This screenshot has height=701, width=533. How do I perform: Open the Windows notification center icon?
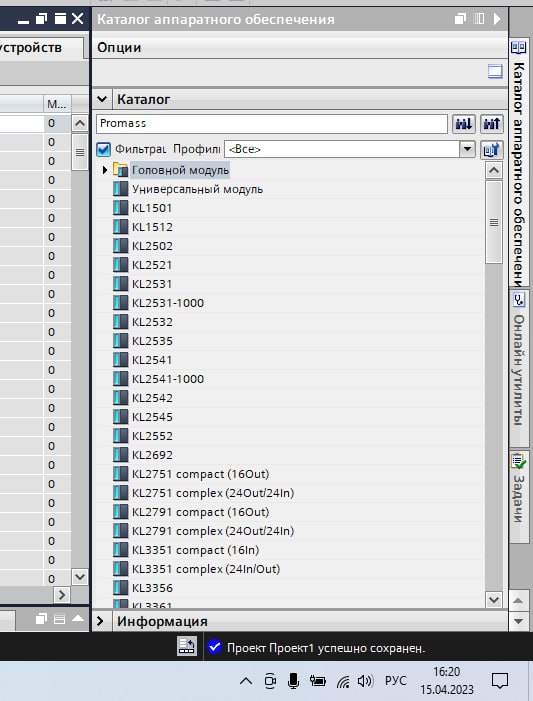point(499,681)
